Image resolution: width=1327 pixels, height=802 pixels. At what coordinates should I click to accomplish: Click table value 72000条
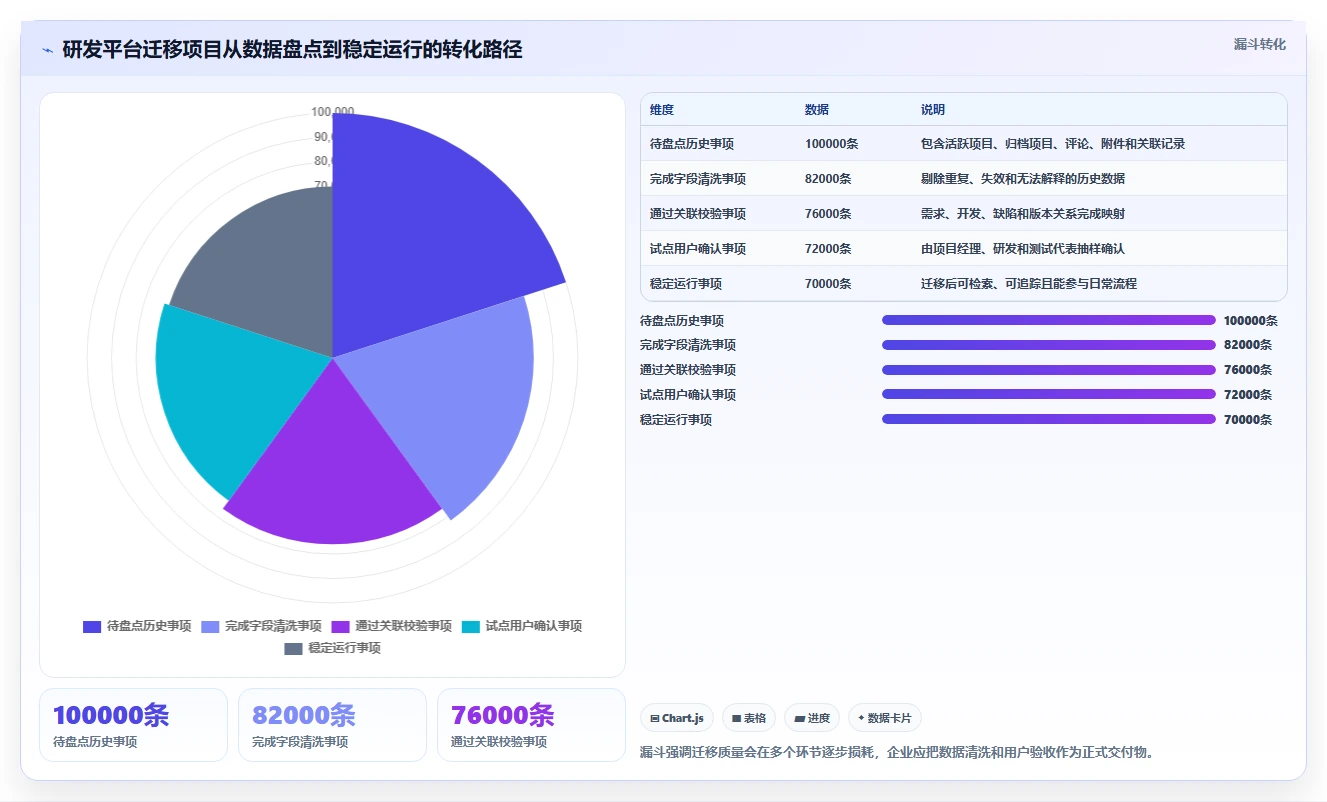[828, 249]
